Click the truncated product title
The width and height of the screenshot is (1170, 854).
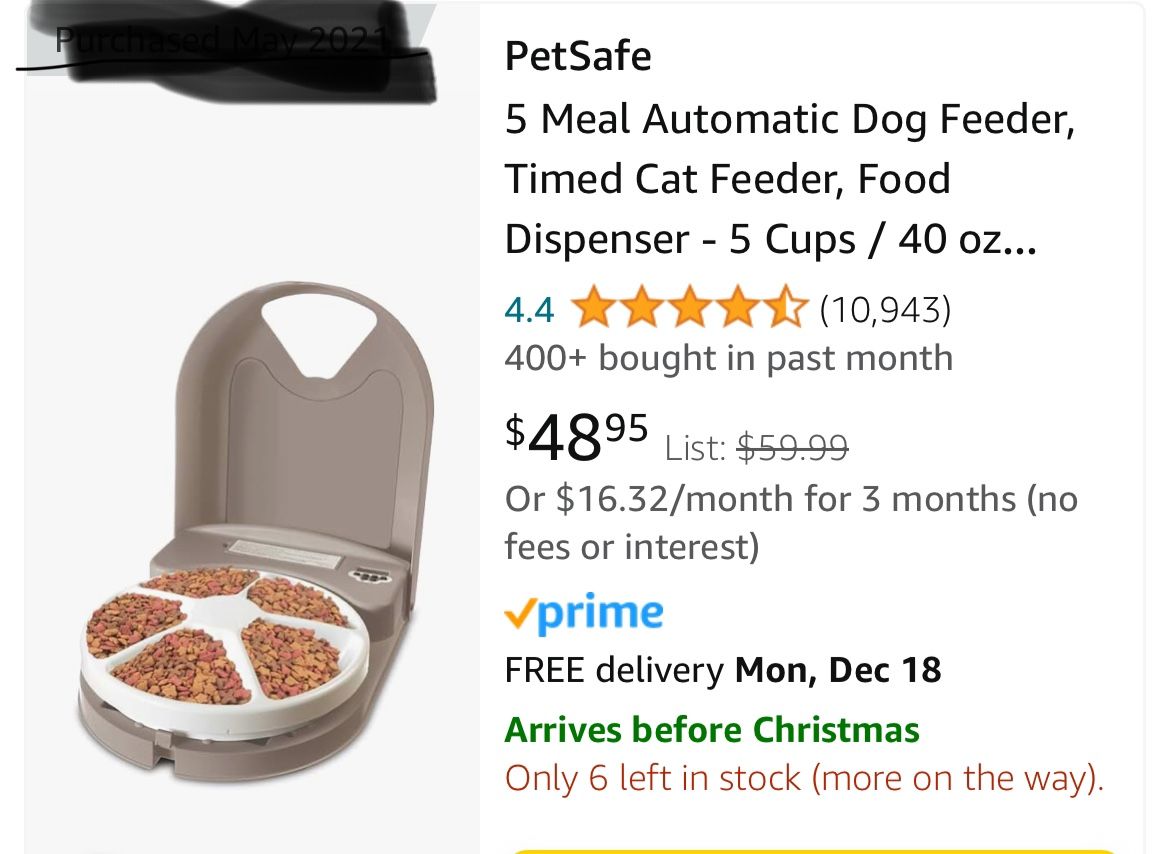coord(790,178)
